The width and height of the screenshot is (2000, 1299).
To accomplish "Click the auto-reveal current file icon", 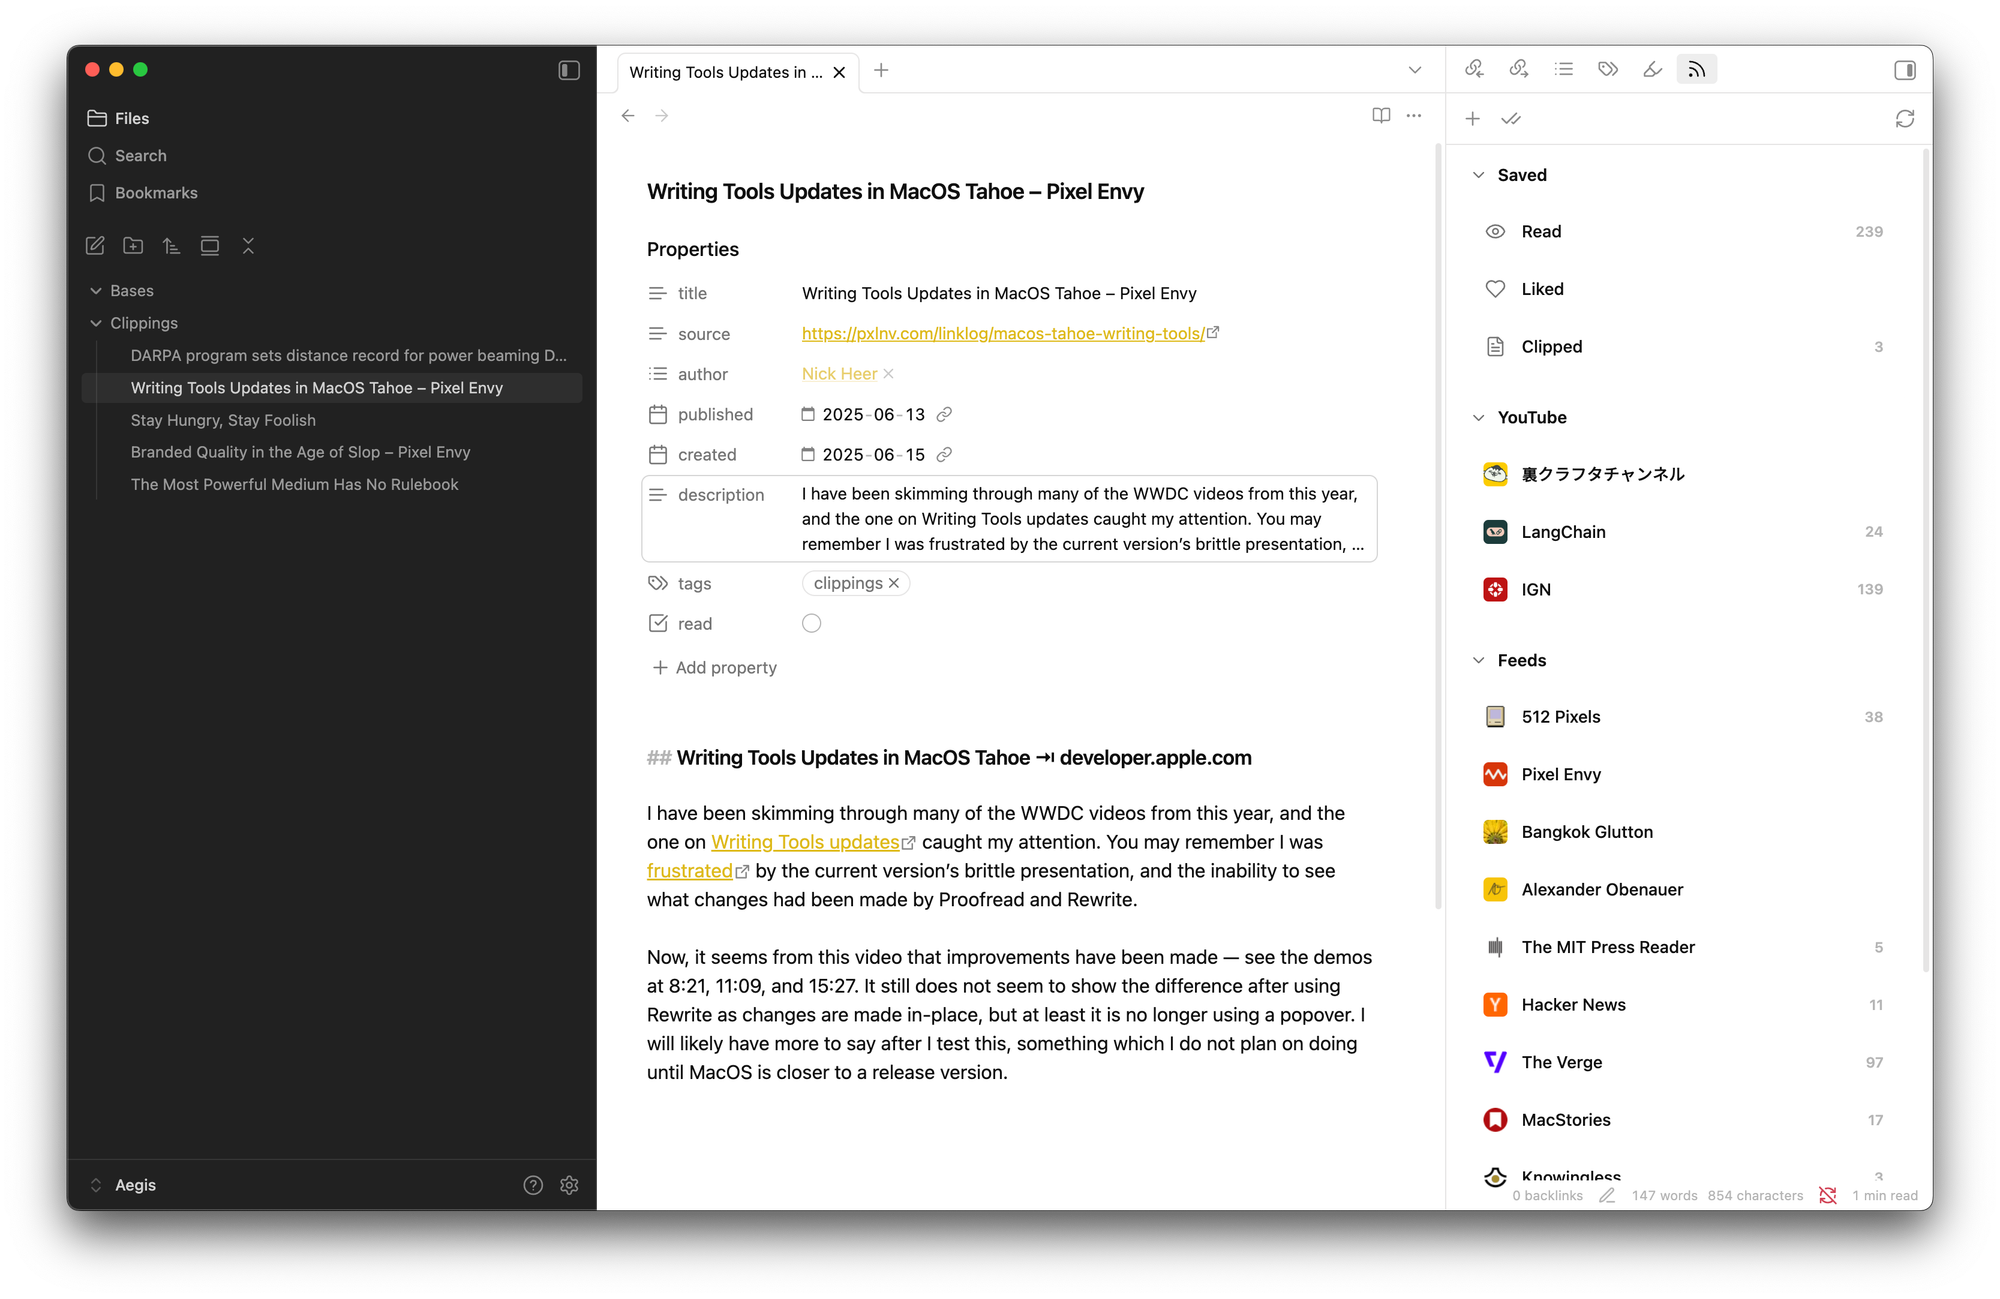I will (x=210, y=246).
